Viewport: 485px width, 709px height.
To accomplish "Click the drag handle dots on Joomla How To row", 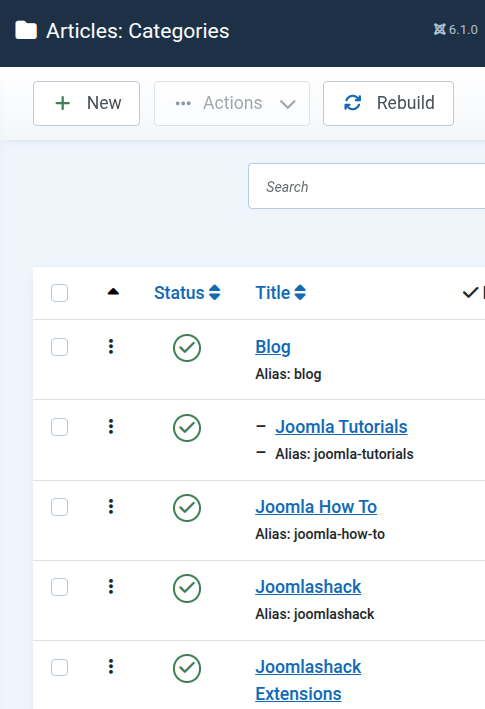I will pos(111,506).
